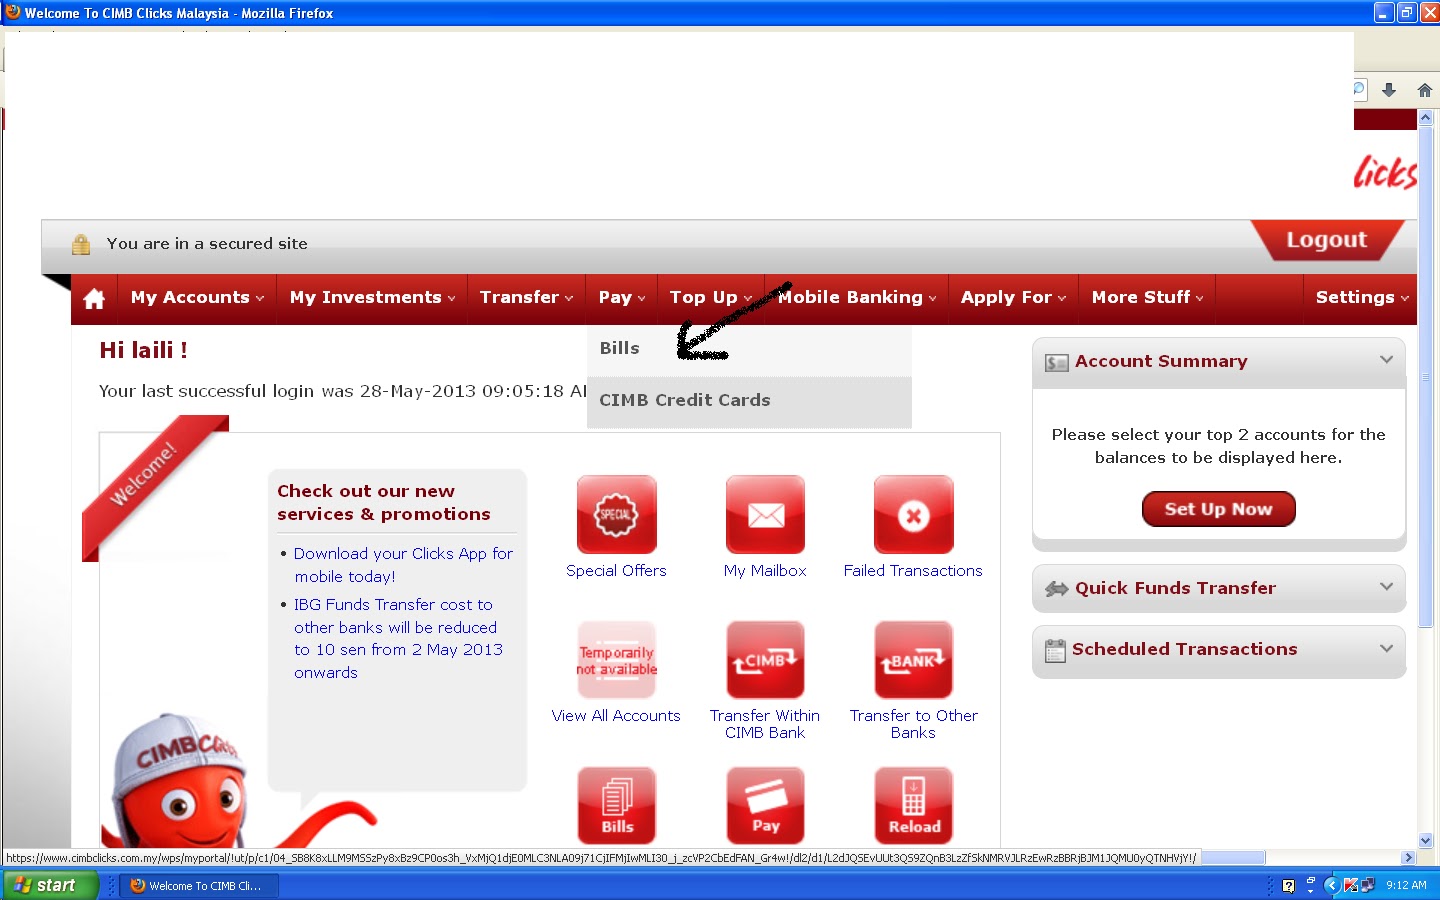Viewport: 1440px width, 900px height.
Task: Expand the Quick Funds Transfer panel chevron
Action: 1386,587
